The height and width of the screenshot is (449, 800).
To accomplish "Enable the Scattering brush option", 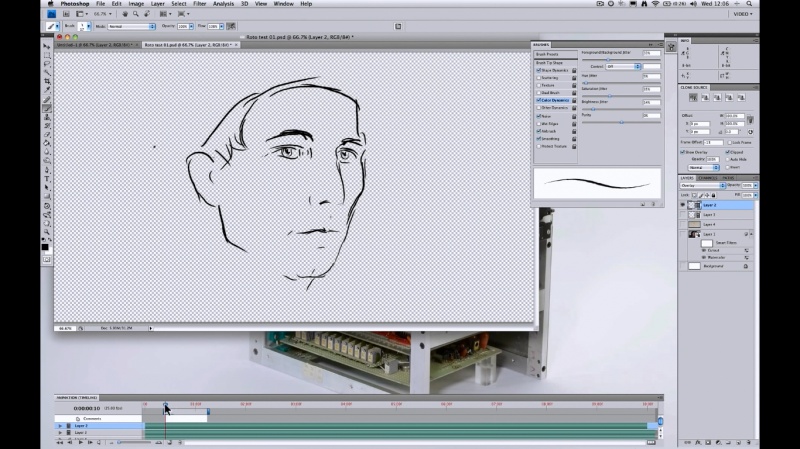I will point(539,78).
